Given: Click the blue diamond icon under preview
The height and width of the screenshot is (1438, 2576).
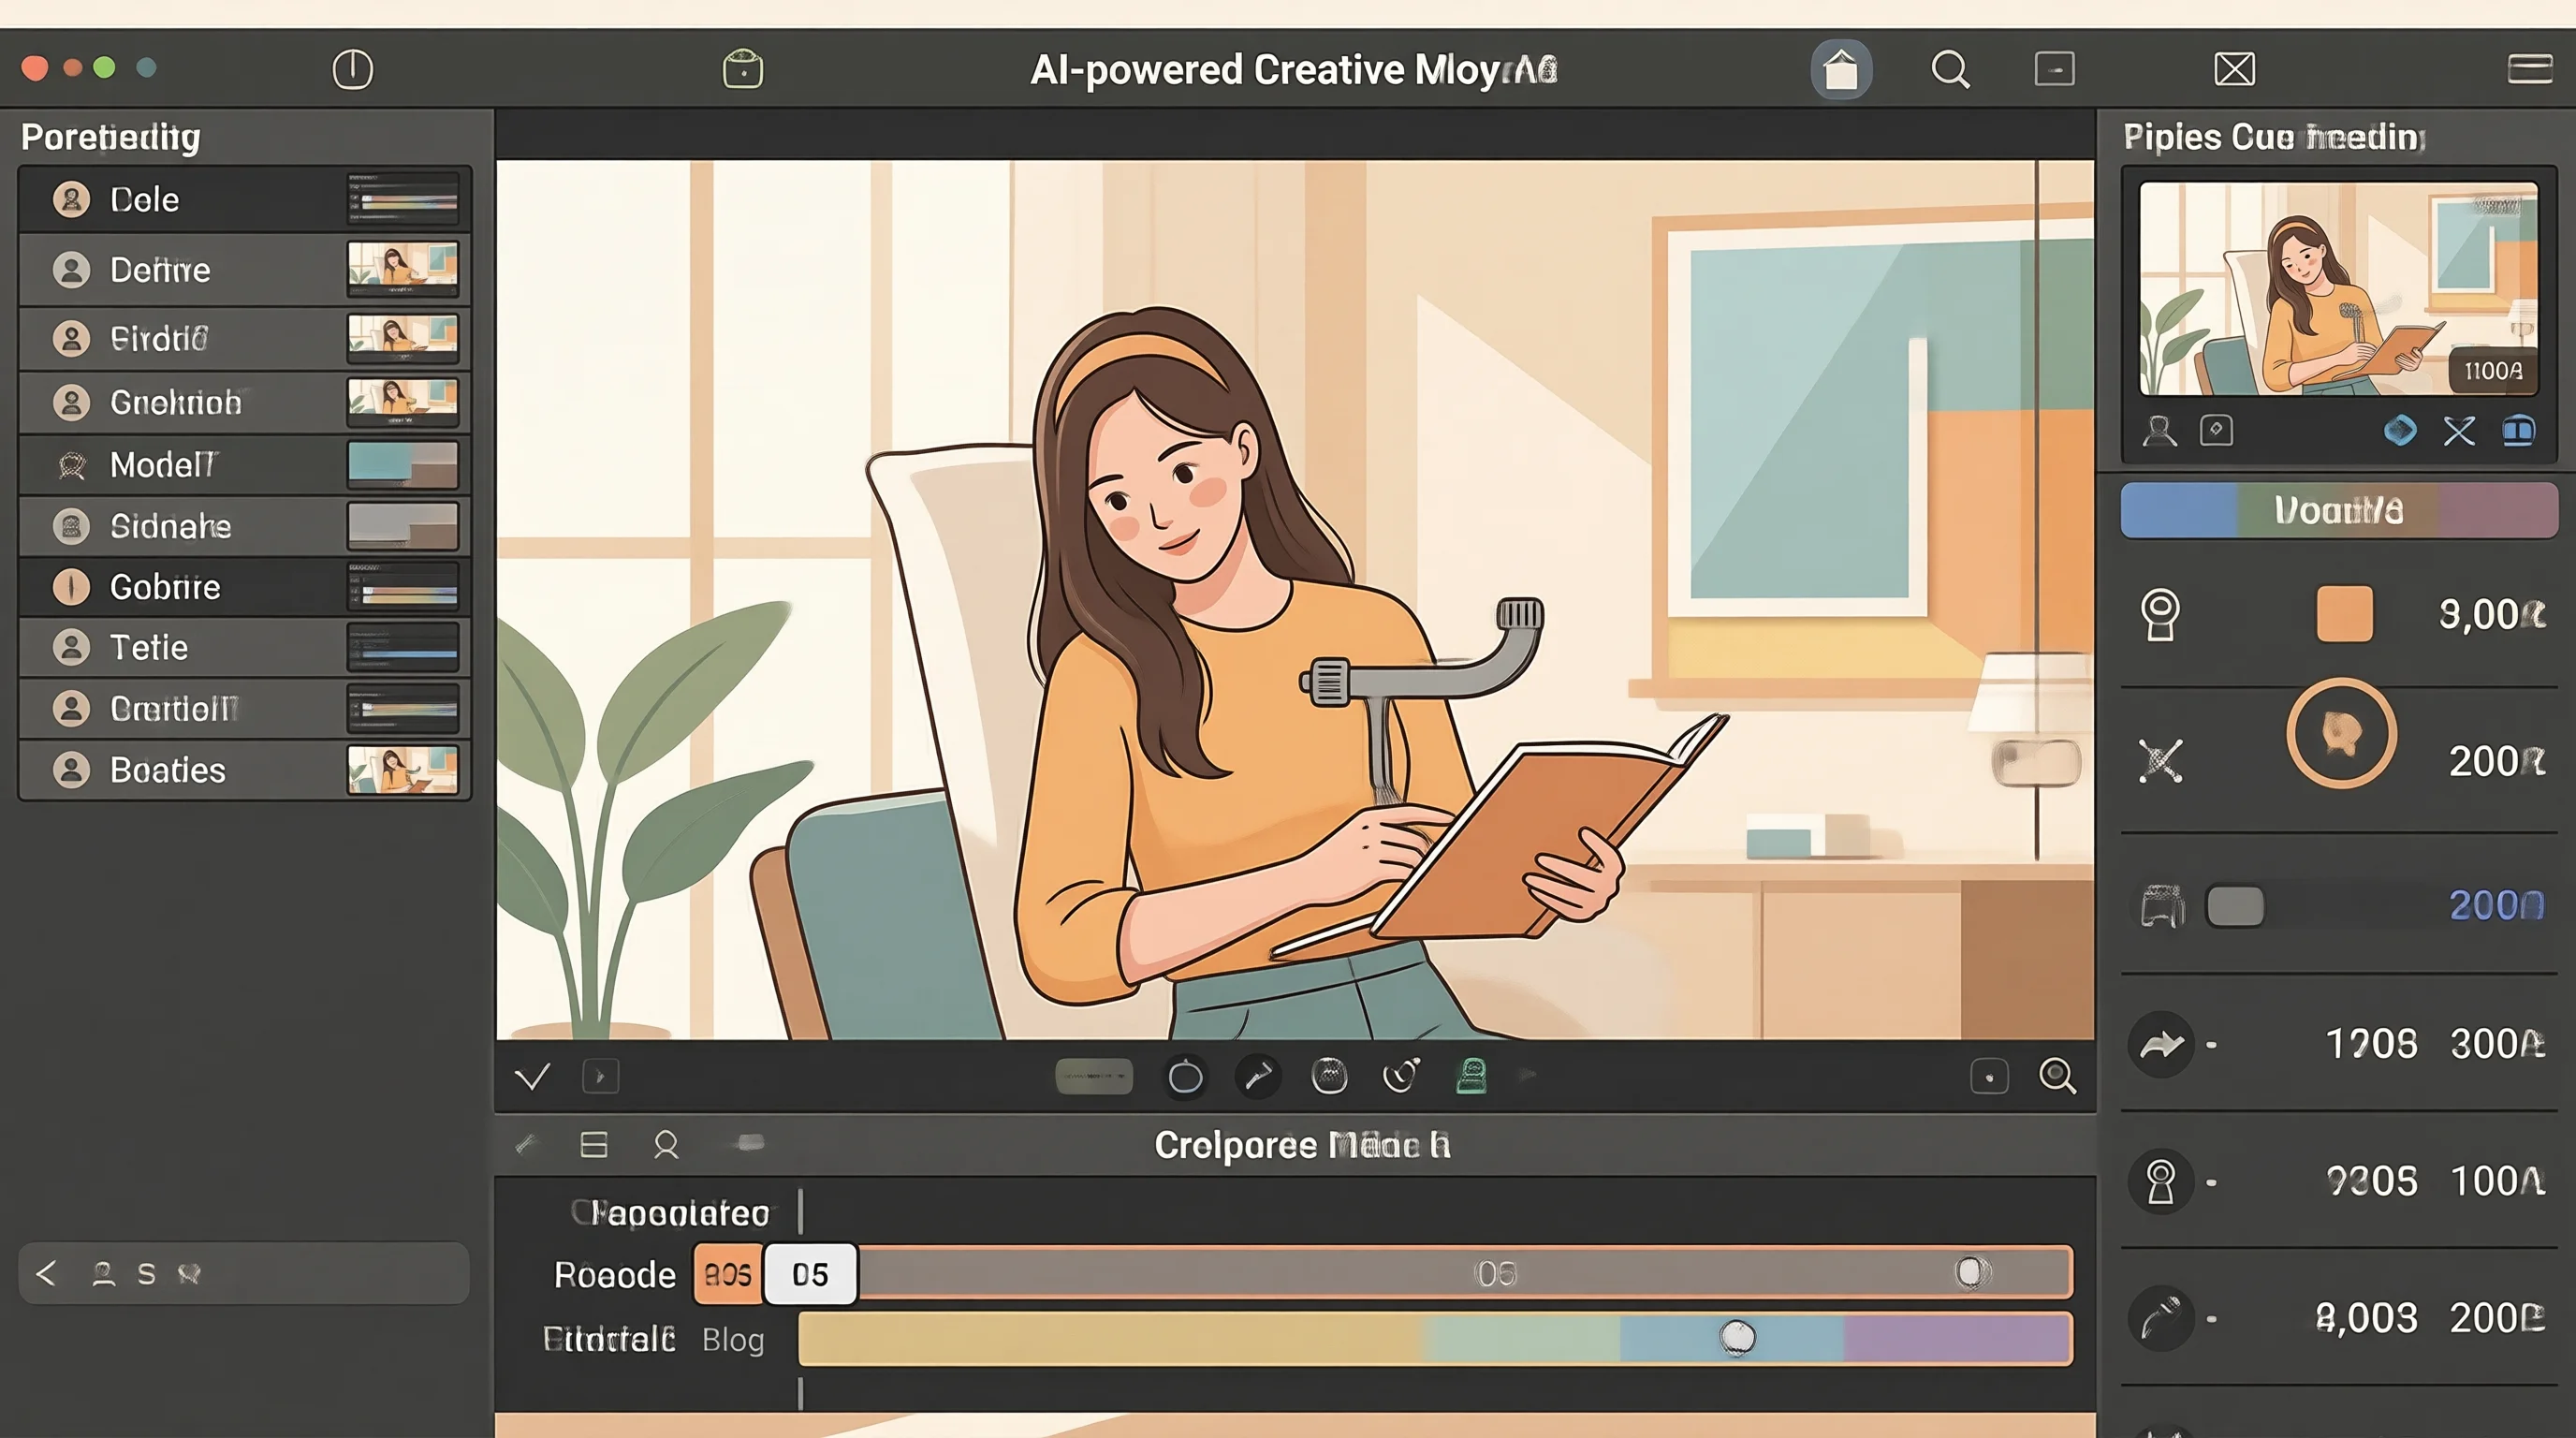Looking at the screenshot, I should click(x=2400, y=431).
